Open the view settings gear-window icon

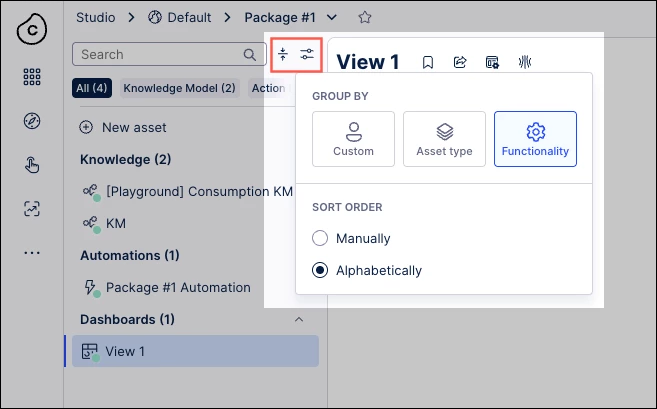[492, 62]
